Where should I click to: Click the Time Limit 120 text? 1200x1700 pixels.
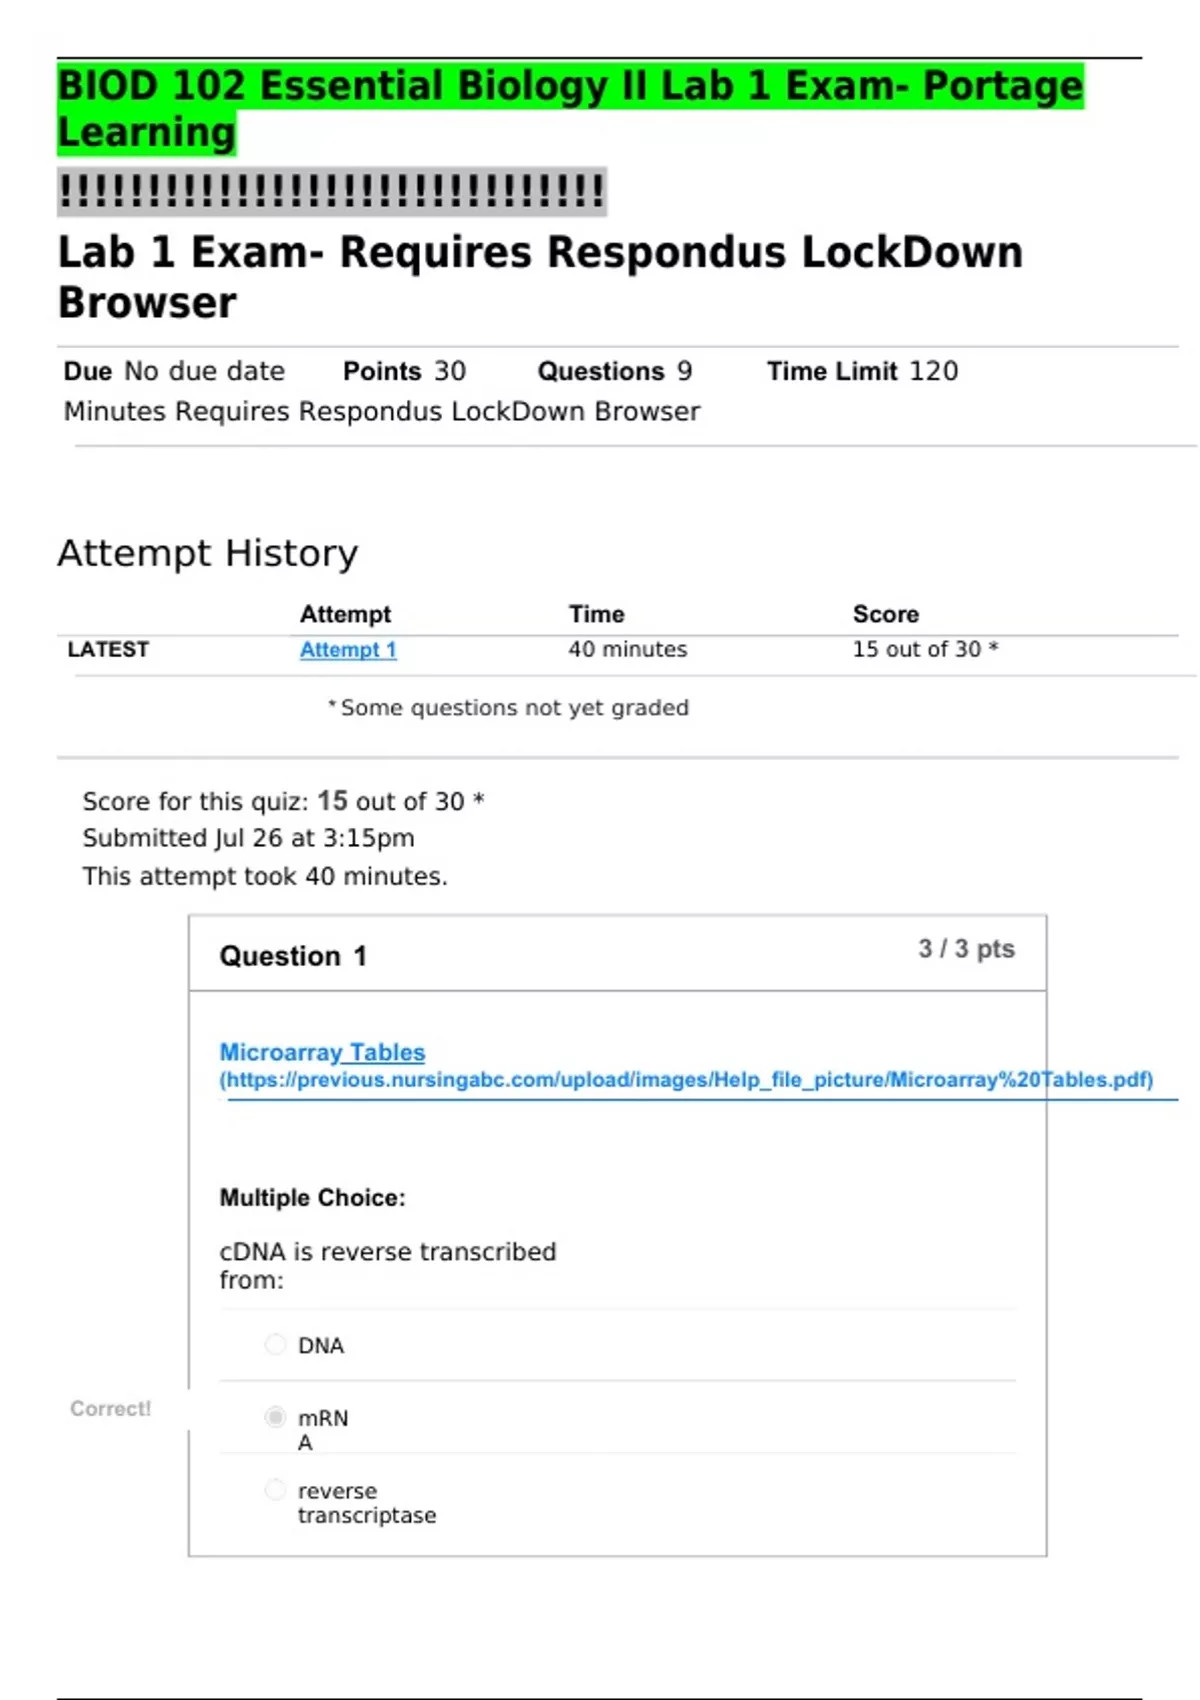(x=862, y=371)
